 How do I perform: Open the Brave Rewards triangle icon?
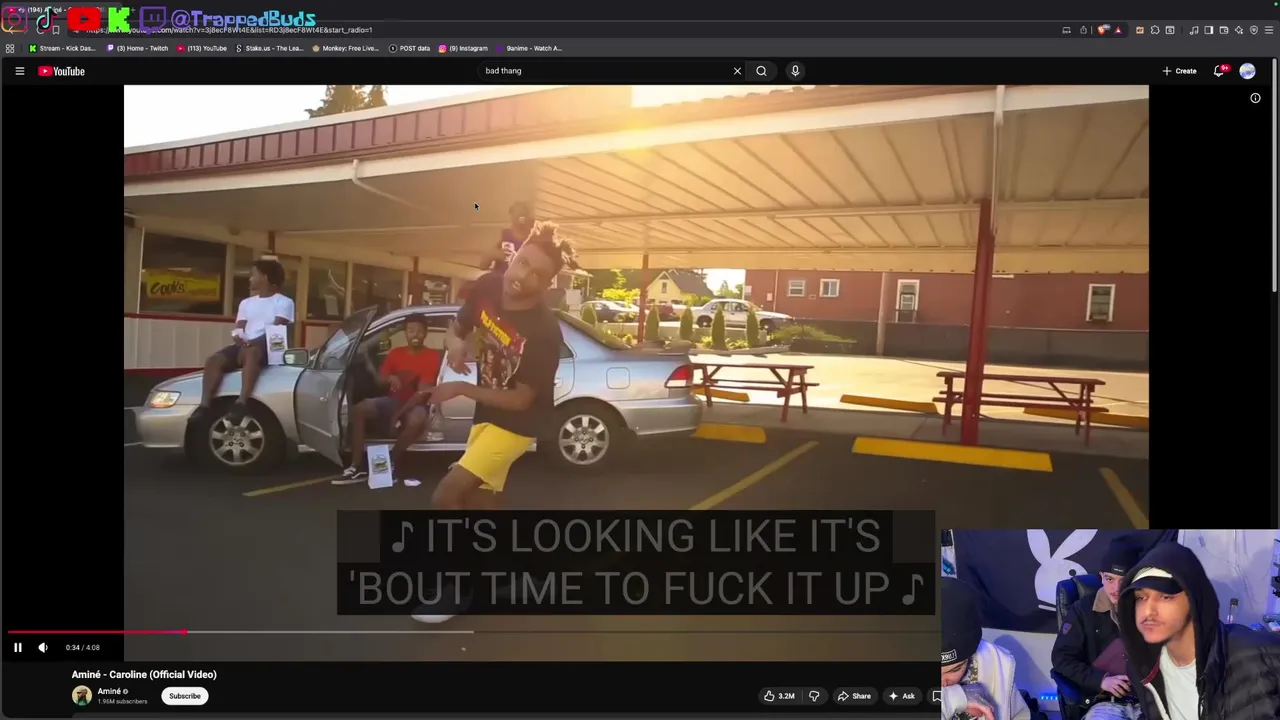tap(1118, 30)
